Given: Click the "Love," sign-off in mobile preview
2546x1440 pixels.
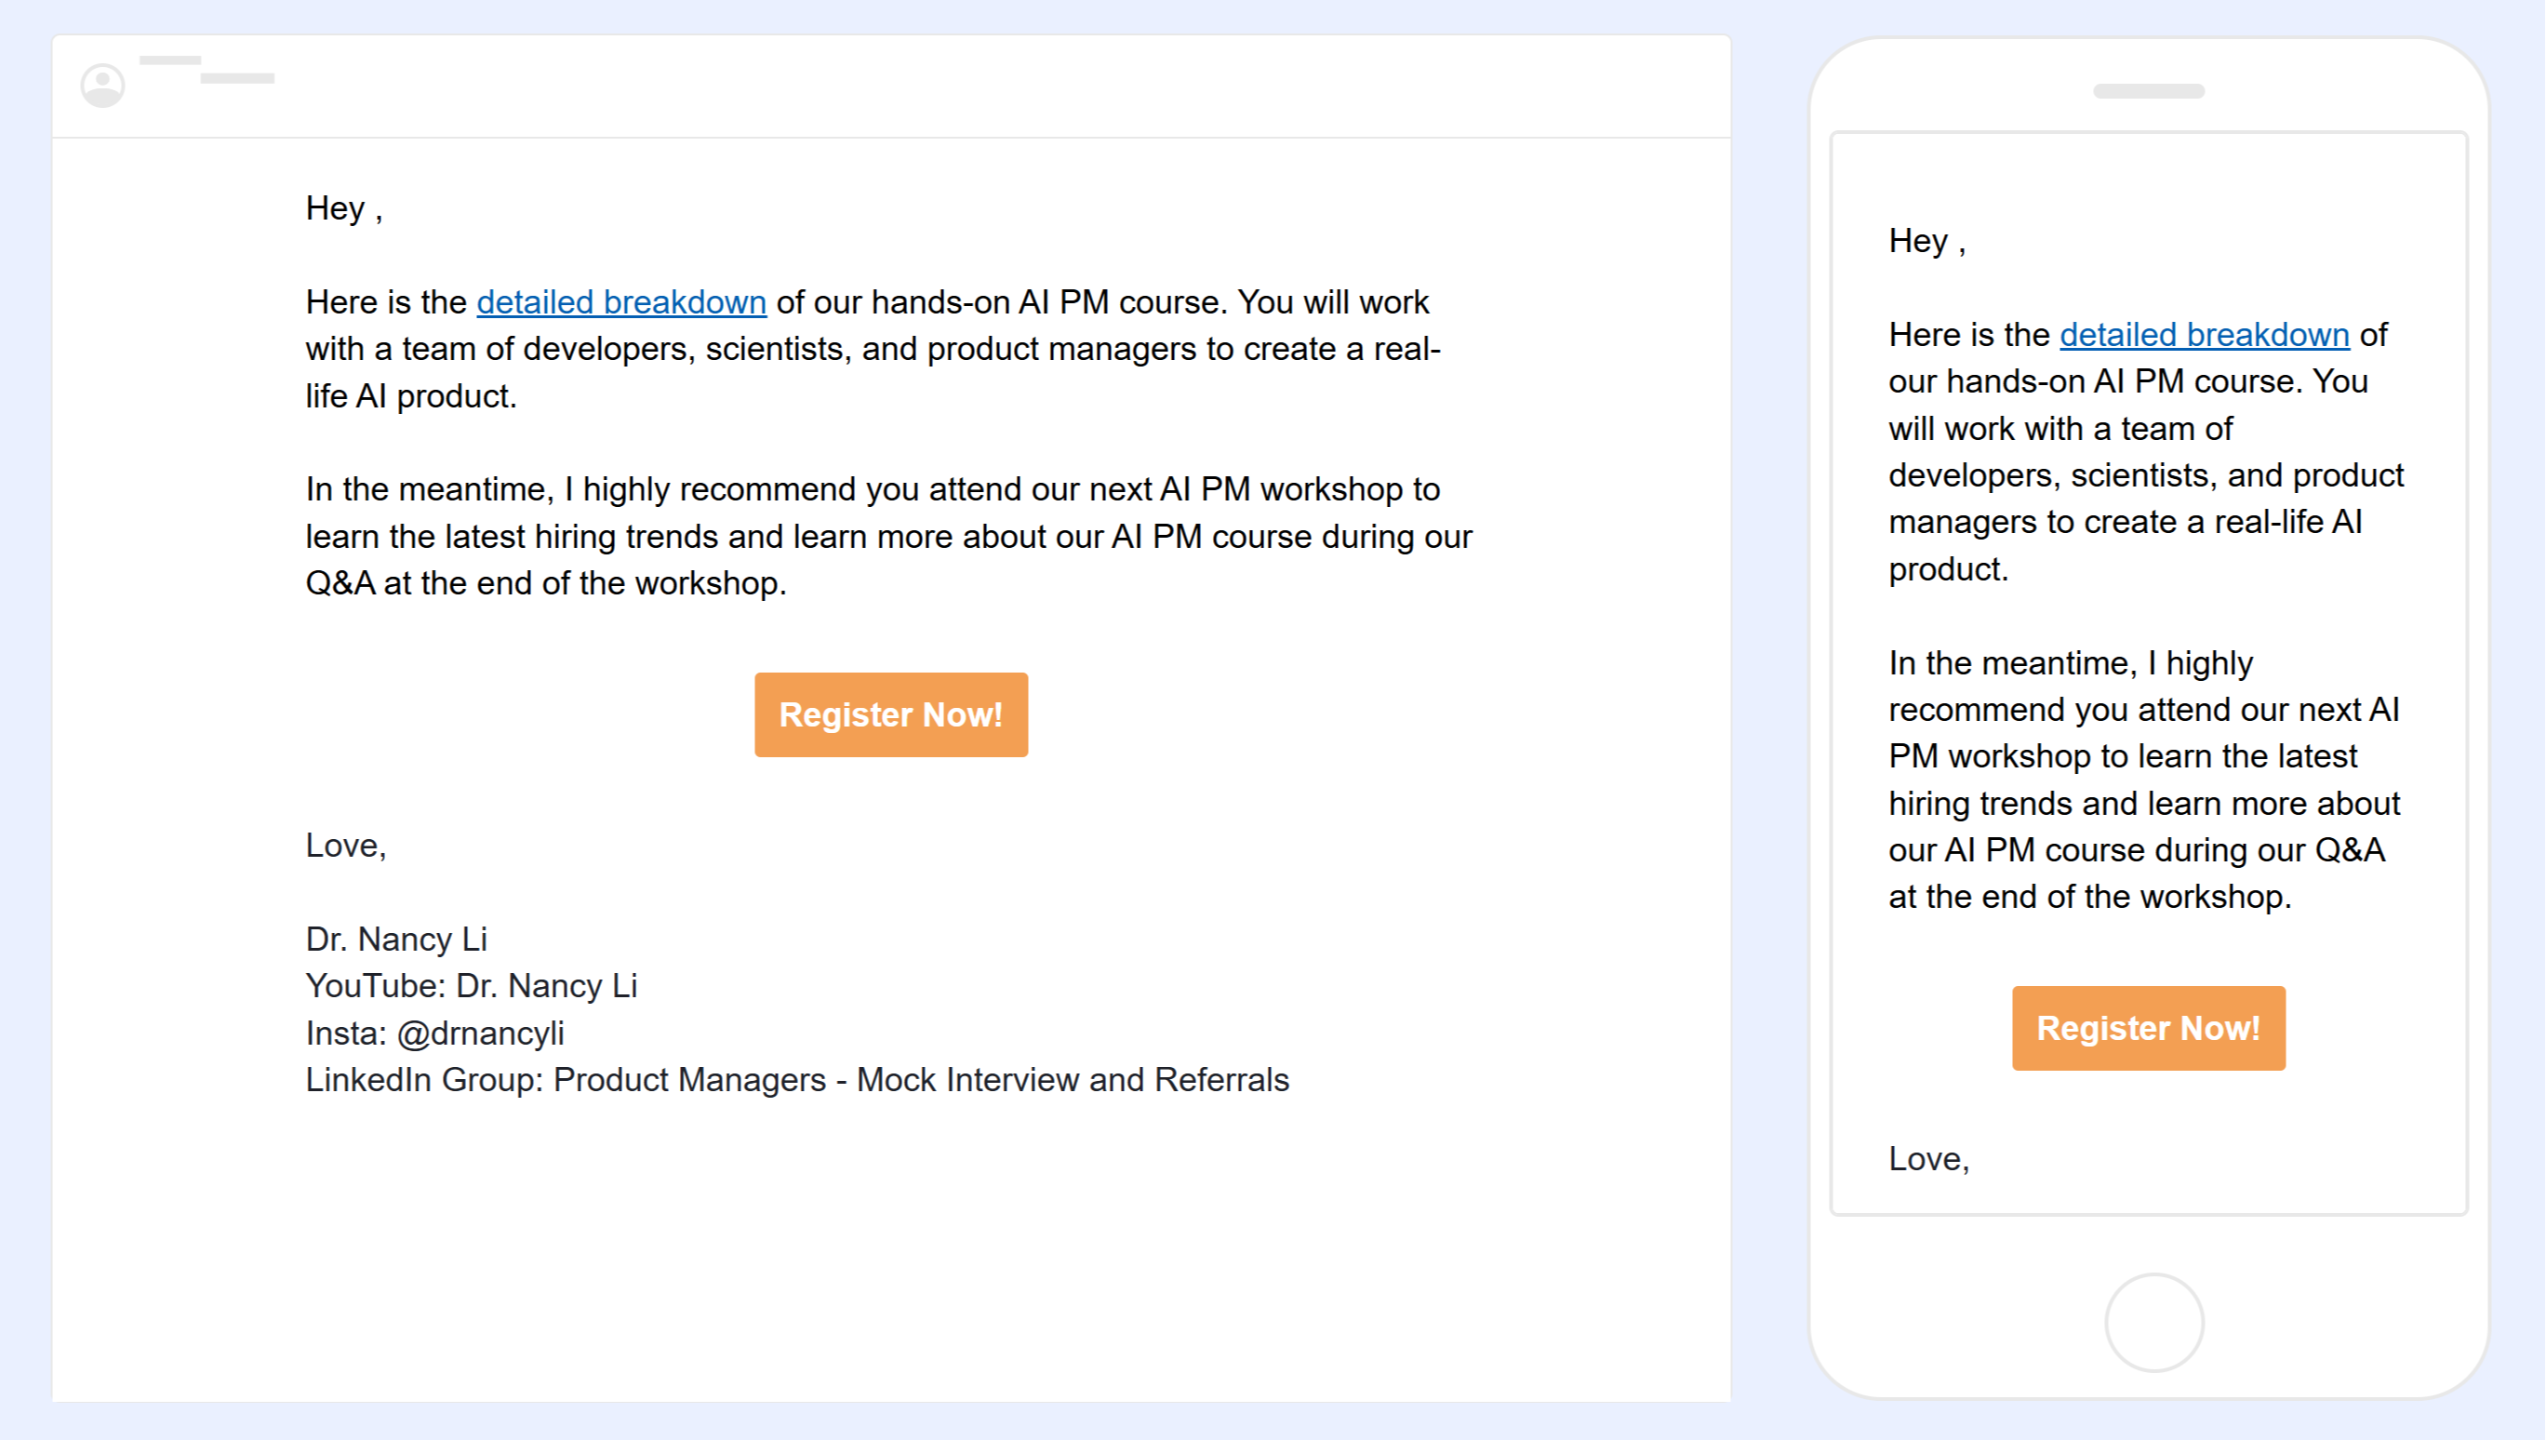Looking at the screenshot, I should pos(1929,1159).
